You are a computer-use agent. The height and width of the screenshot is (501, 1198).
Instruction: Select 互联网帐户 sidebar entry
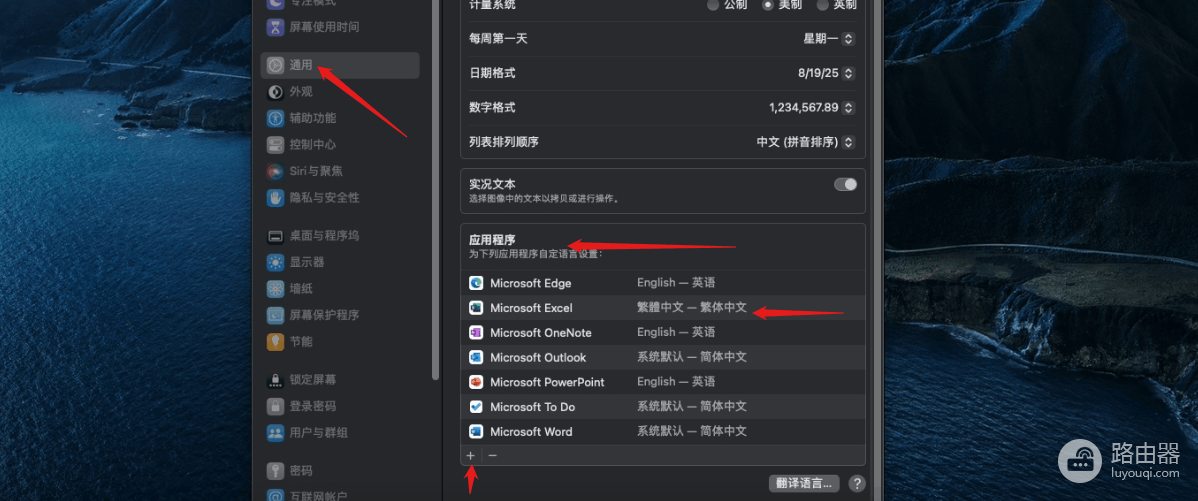pyautogui.click(x=319, y=496)
